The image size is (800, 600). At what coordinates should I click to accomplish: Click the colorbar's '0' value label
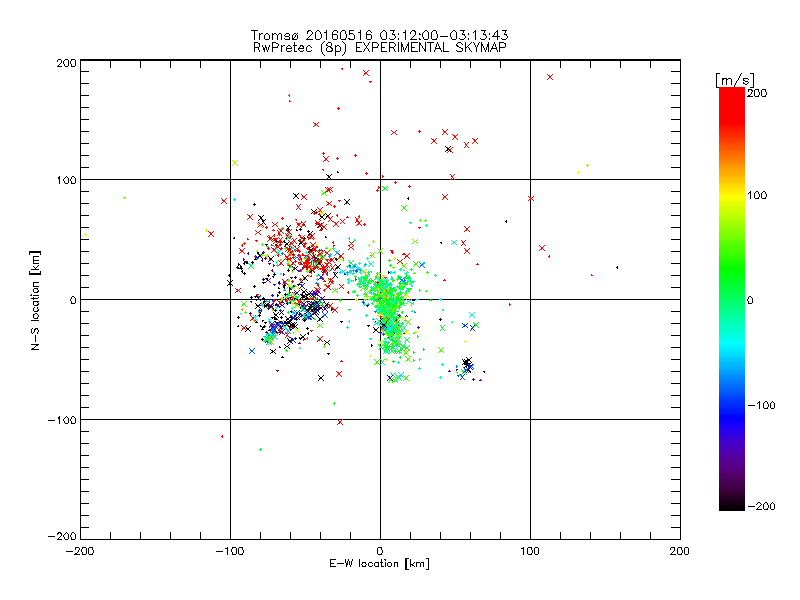tap(750, 300)
